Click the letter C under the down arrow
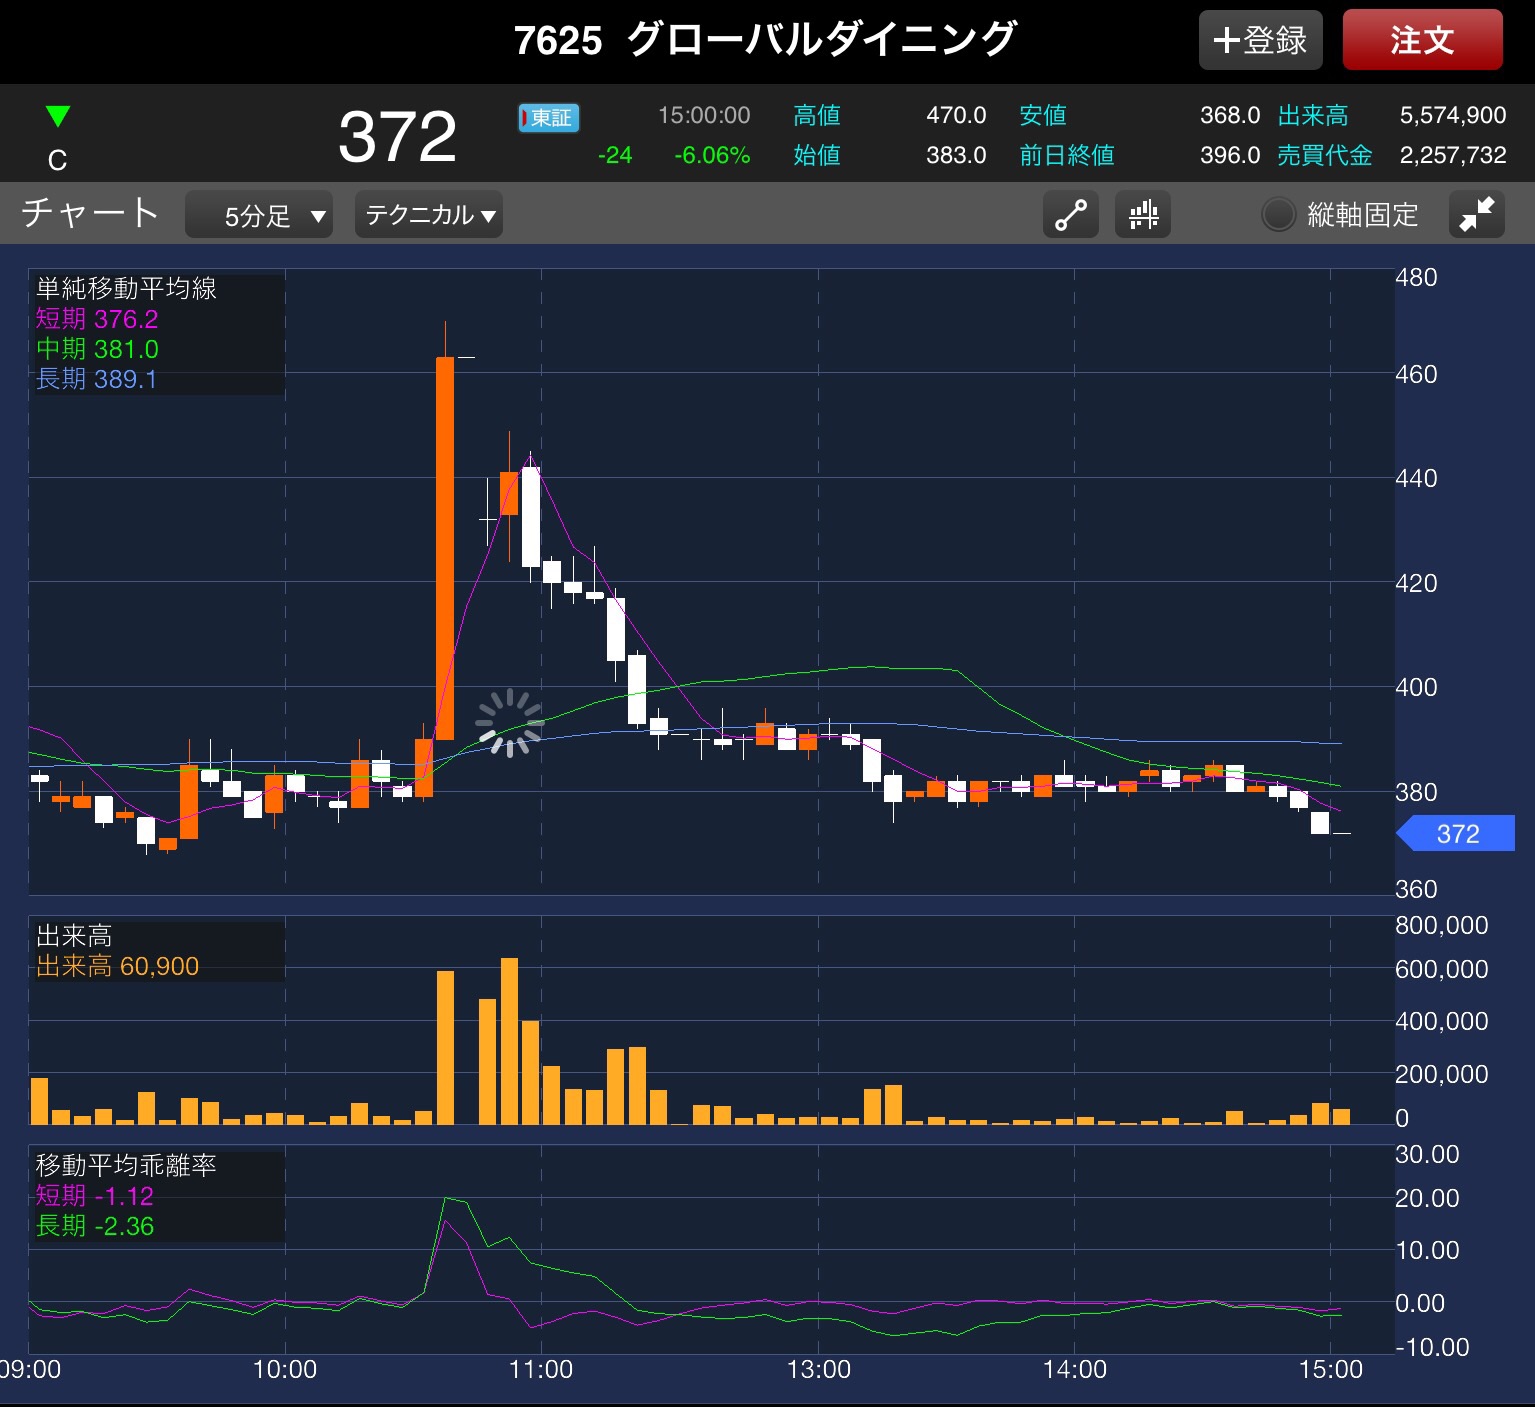Screen dimensions: 1535x1407 click(x=58, y=160)
